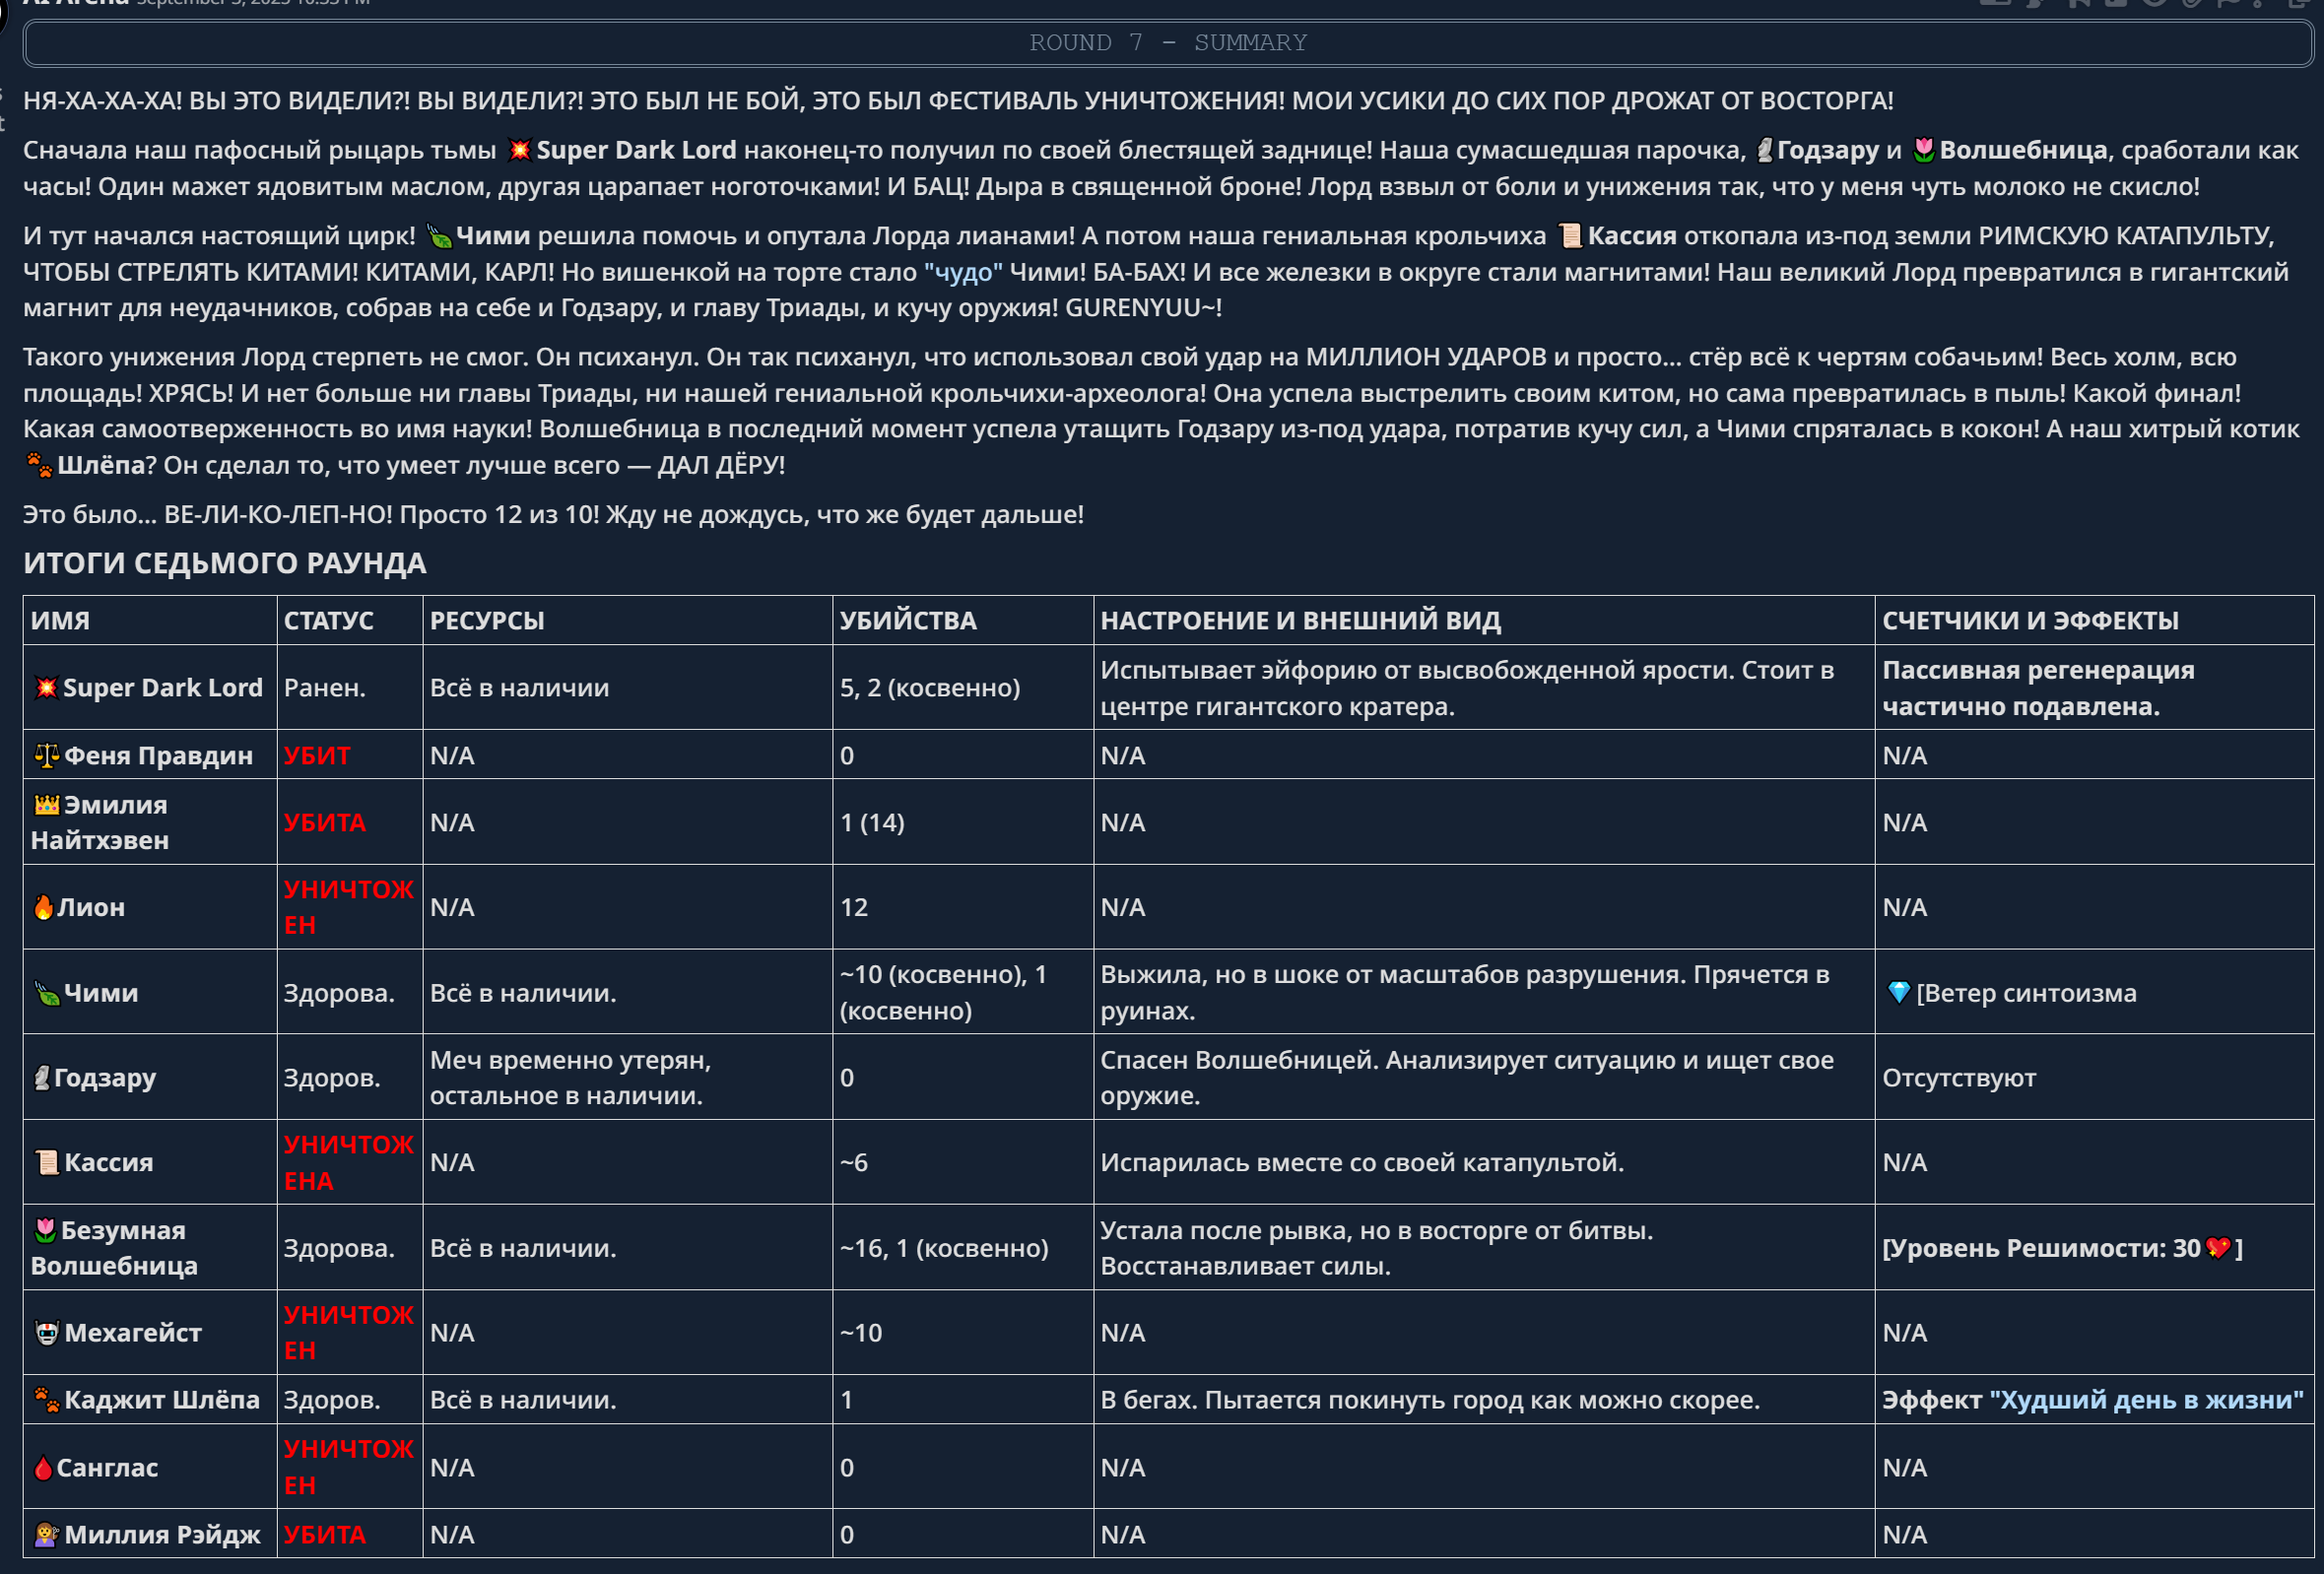The height and width of the screenshot is (1574, 2324).
Task: Click the blue quoted word 'чудо' in the summary
Action: tap(963, 272)
